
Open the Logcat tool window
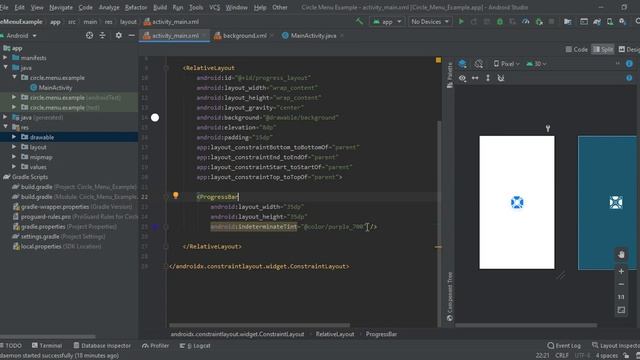195,345
